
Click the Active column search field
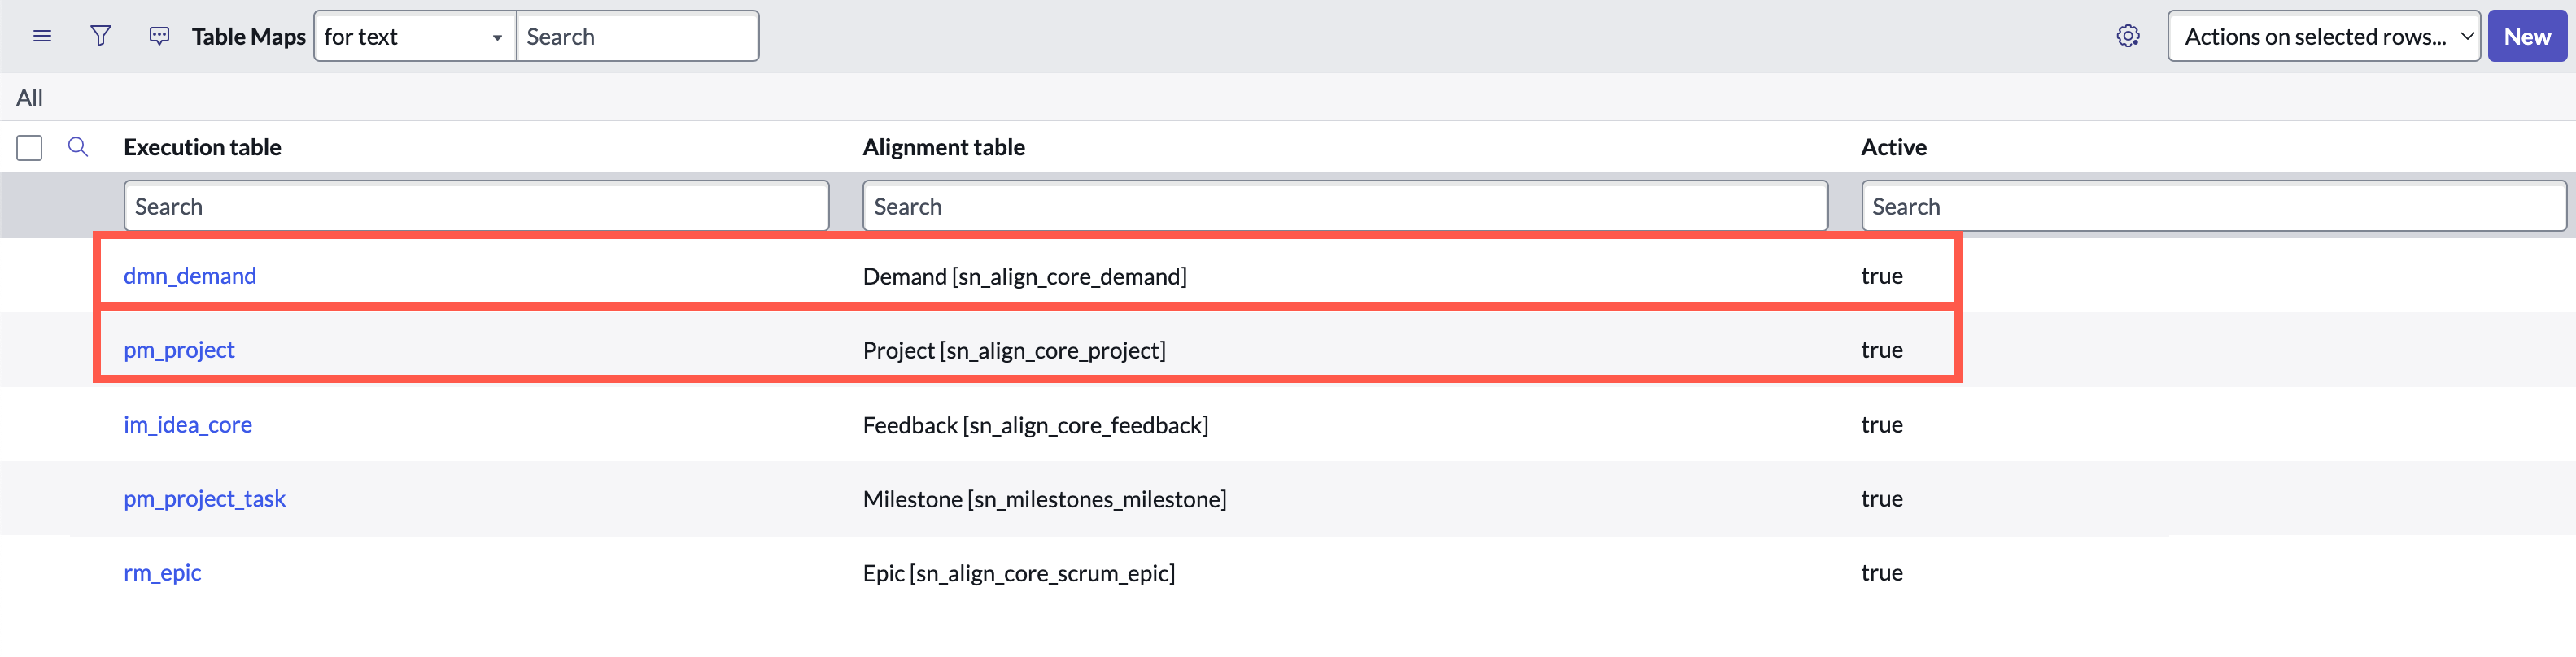(2213, 206)
